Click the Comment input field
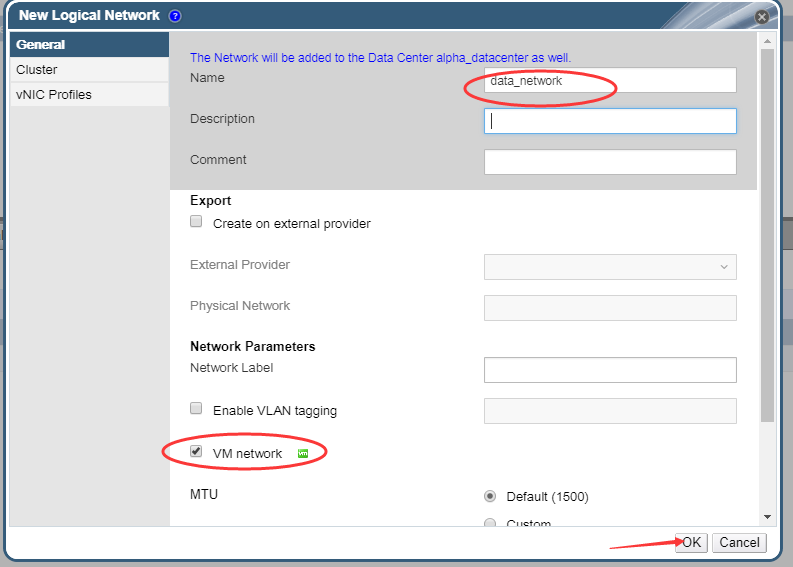The height and width of the screenshot is (567, 793). tap(610, 162)
